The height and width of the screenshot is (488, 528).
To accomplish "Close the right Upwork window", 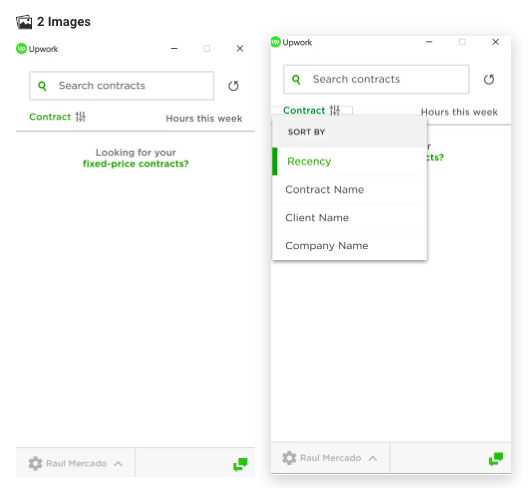I will pyautogui.click(x=495, y=42).
